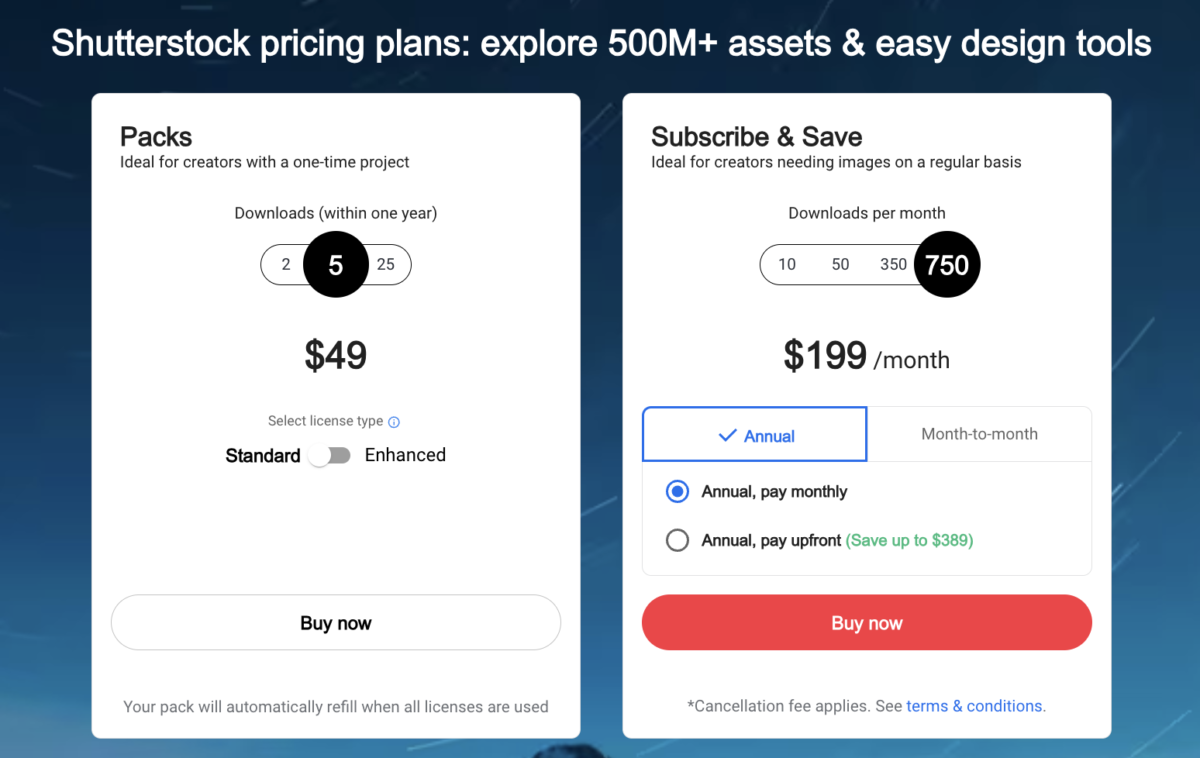This screenshot has height=758, width=1200.
Task: Select the 'Annual, pay monthly' option
Action: pyautogui.click(x=678, y=491)
